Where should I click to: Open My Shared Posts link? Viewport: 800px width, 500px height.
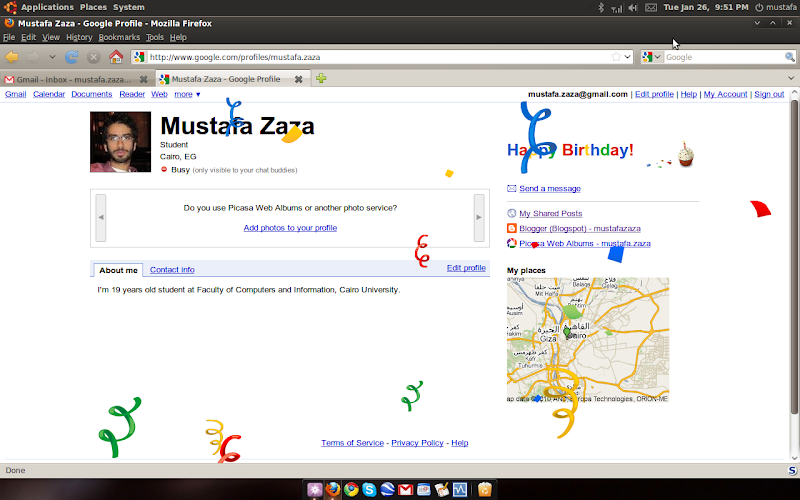coord(551,213)
